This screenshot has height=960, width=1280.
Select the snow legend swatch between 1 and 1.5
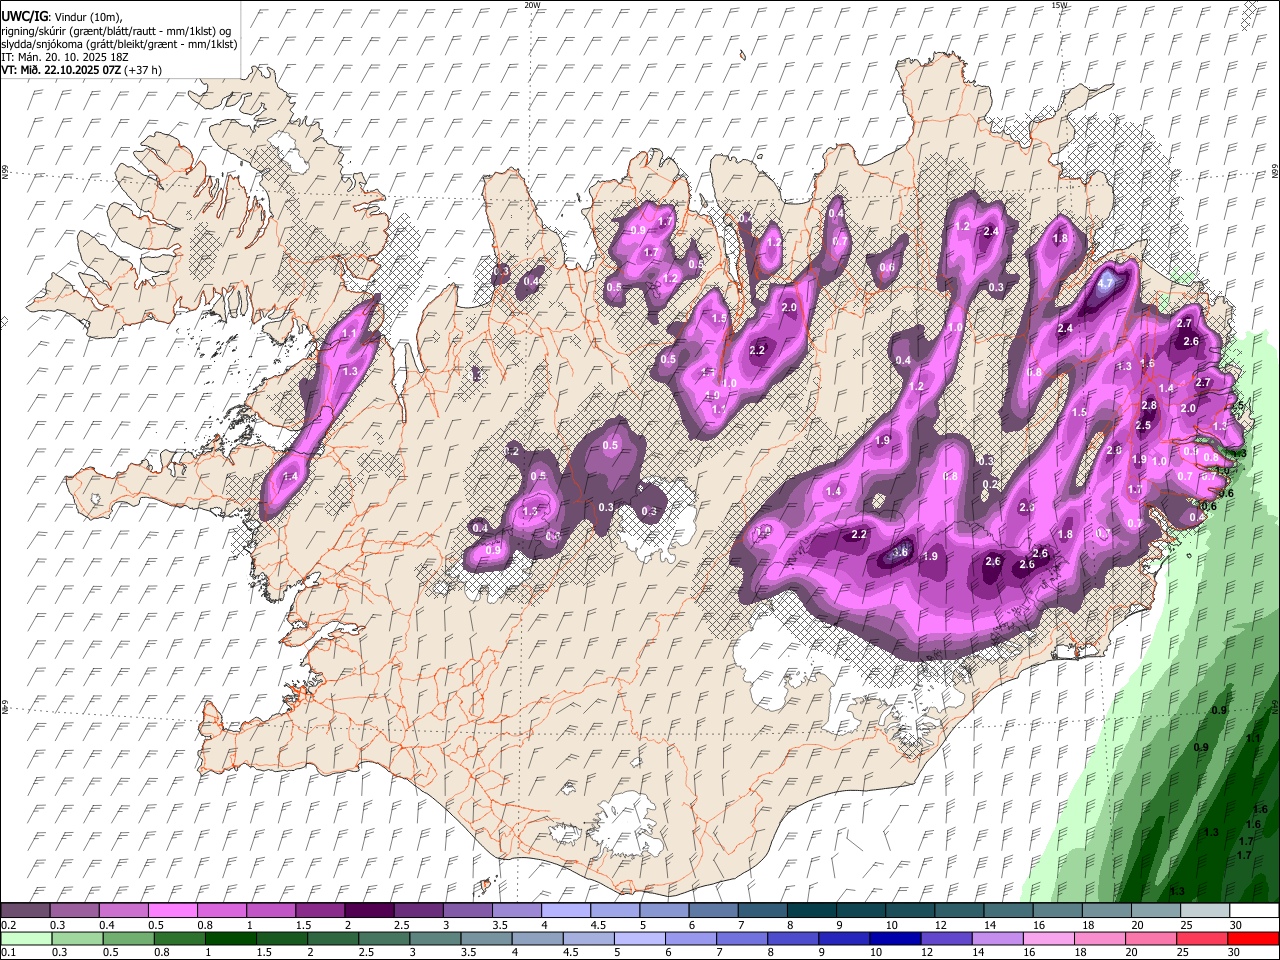(270, 911)
